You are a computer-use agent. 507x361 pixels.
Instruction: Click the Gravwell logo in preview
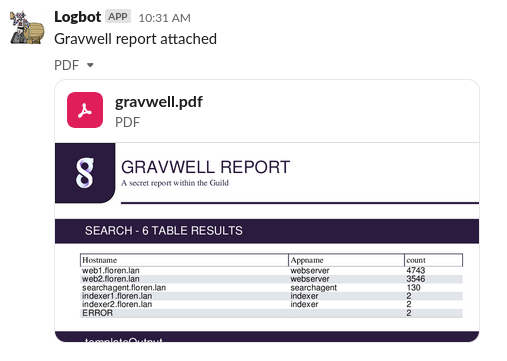(85, 173)
